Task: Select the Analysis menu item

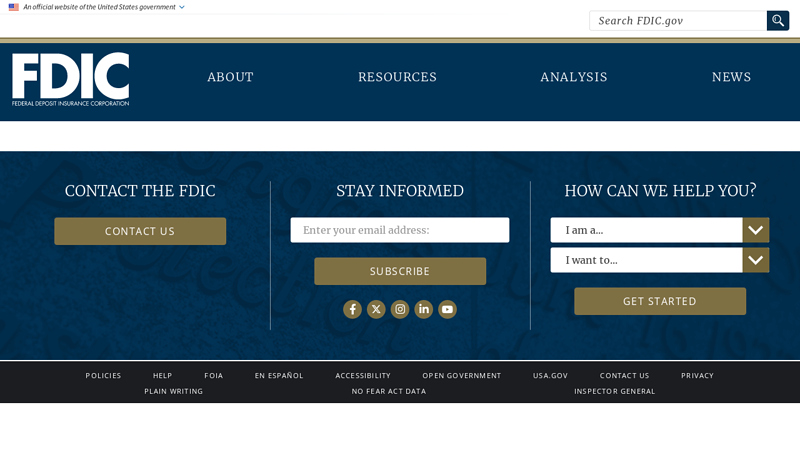Action: (x=574, y=77)
